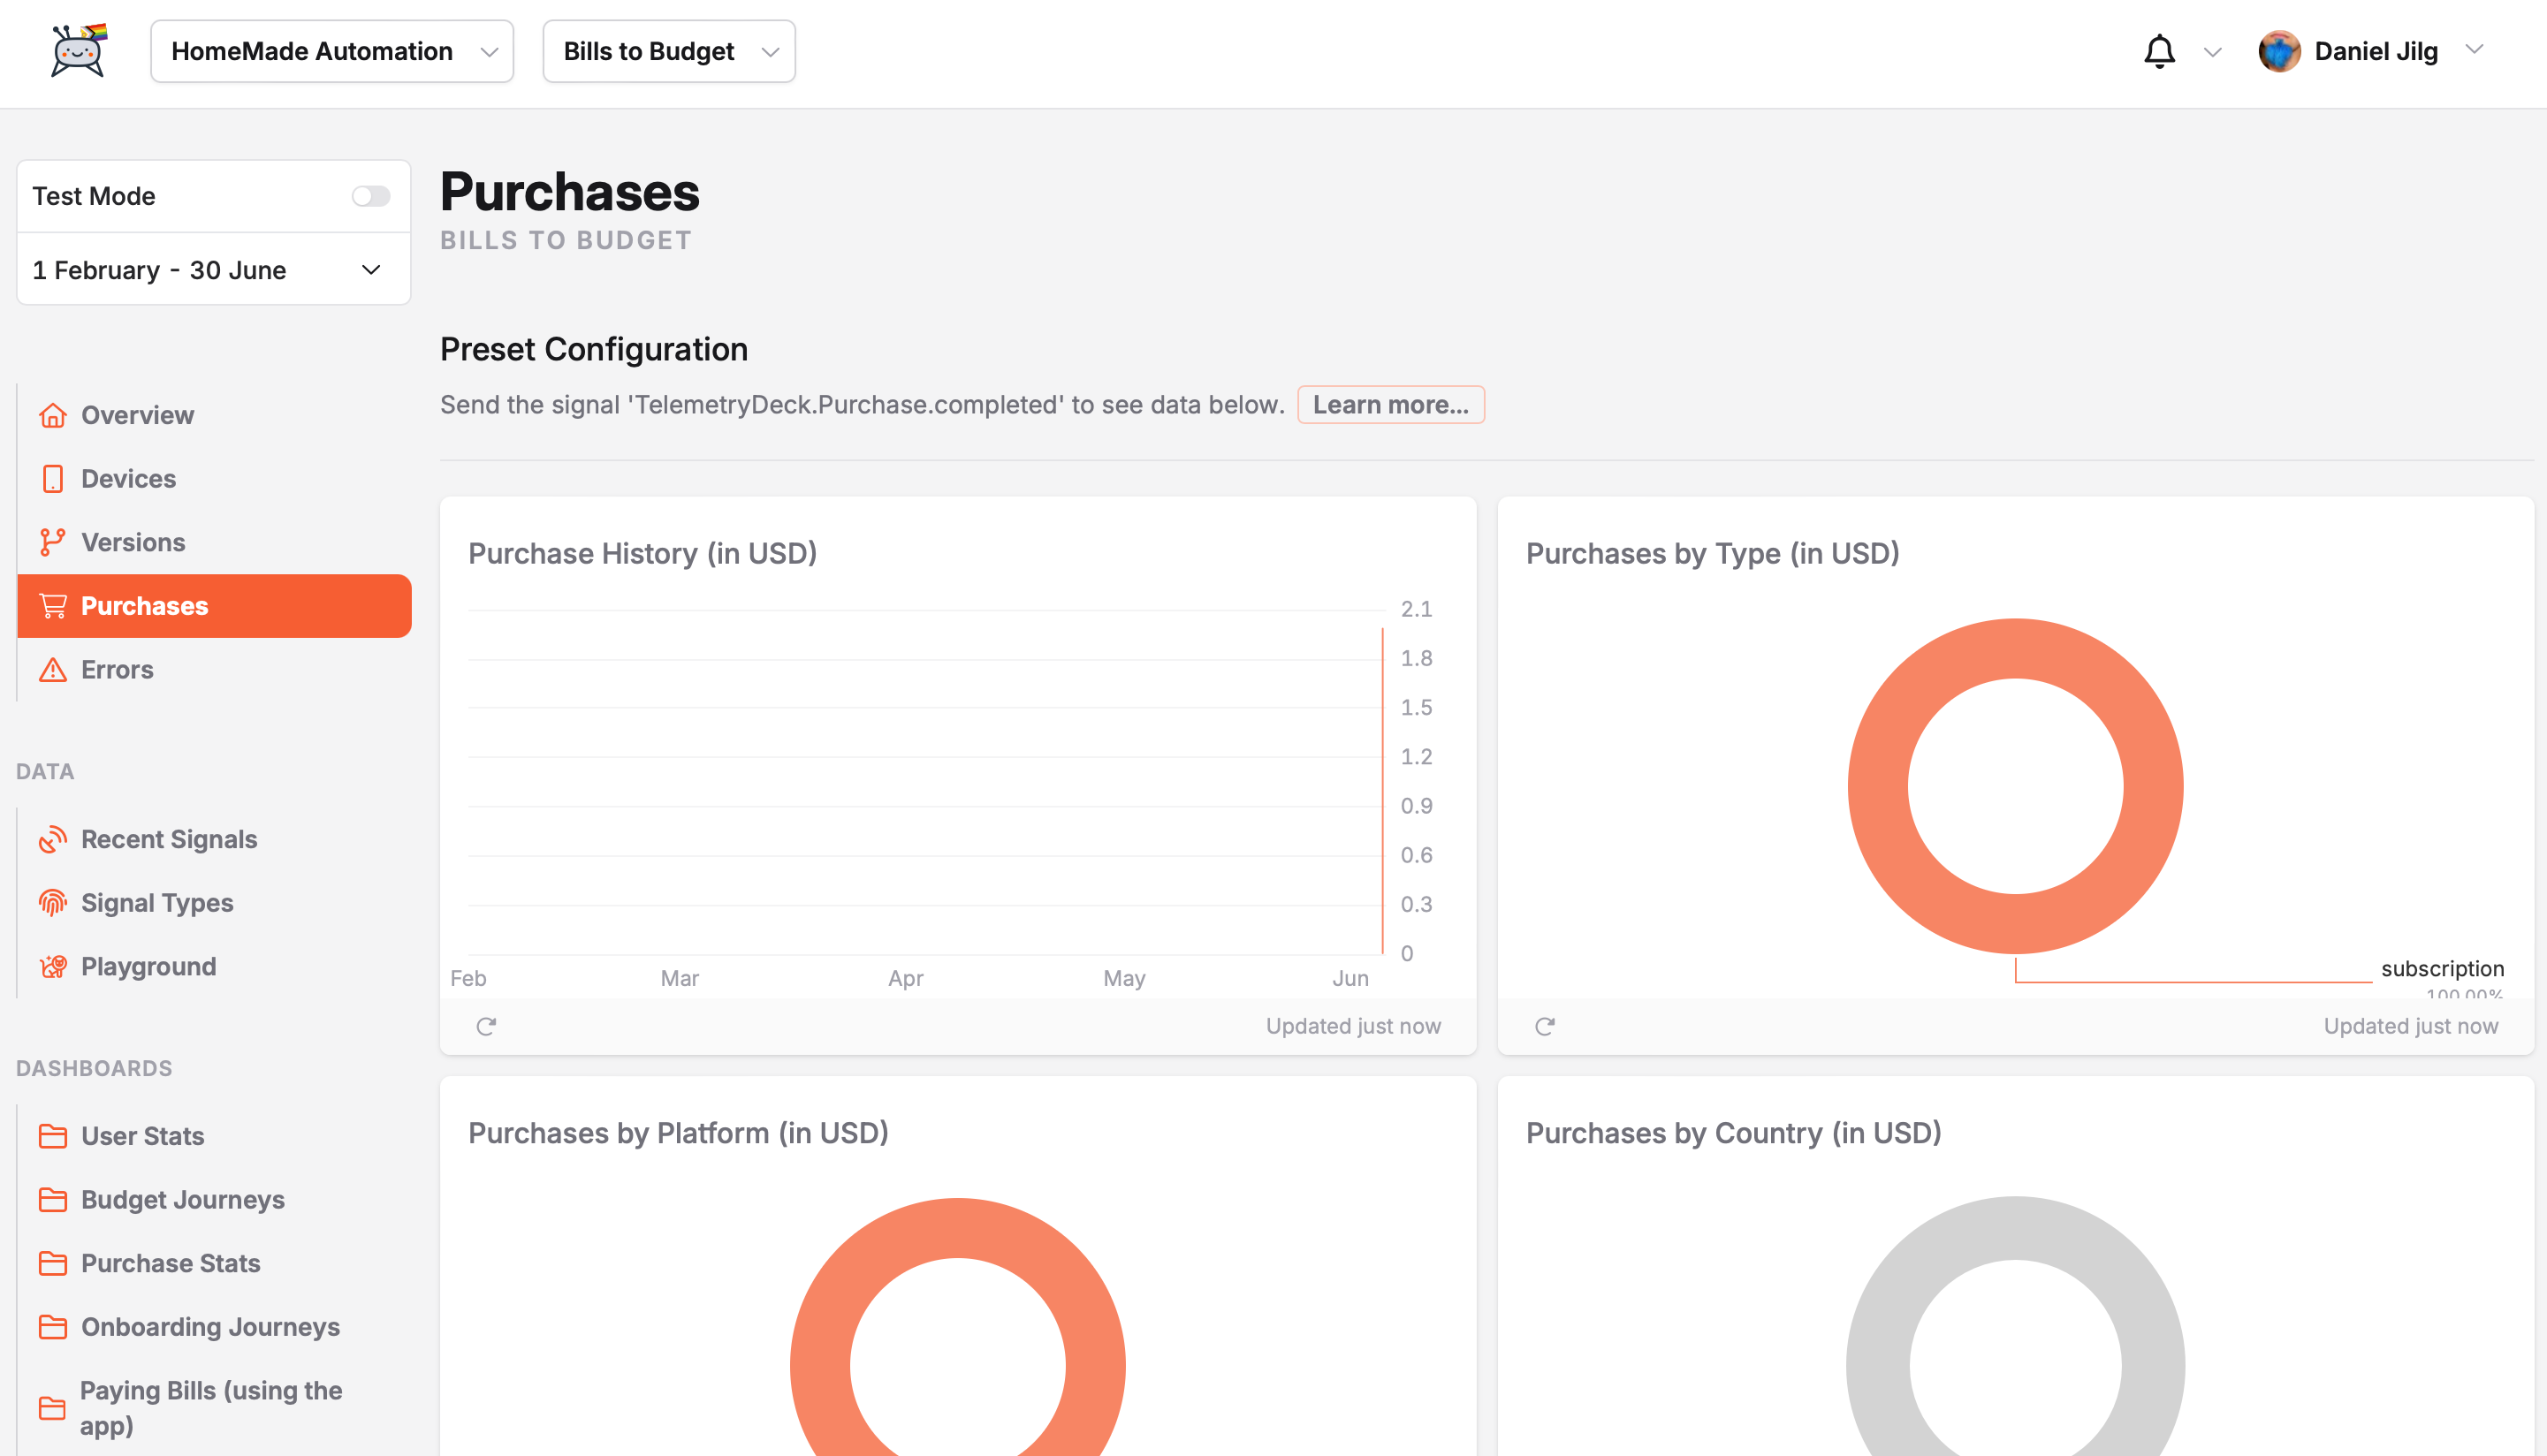This screenshot has width=2547, height=1456.
Task: Expand the chevron next to the notification bell
Action: (x=2212, y=52)
